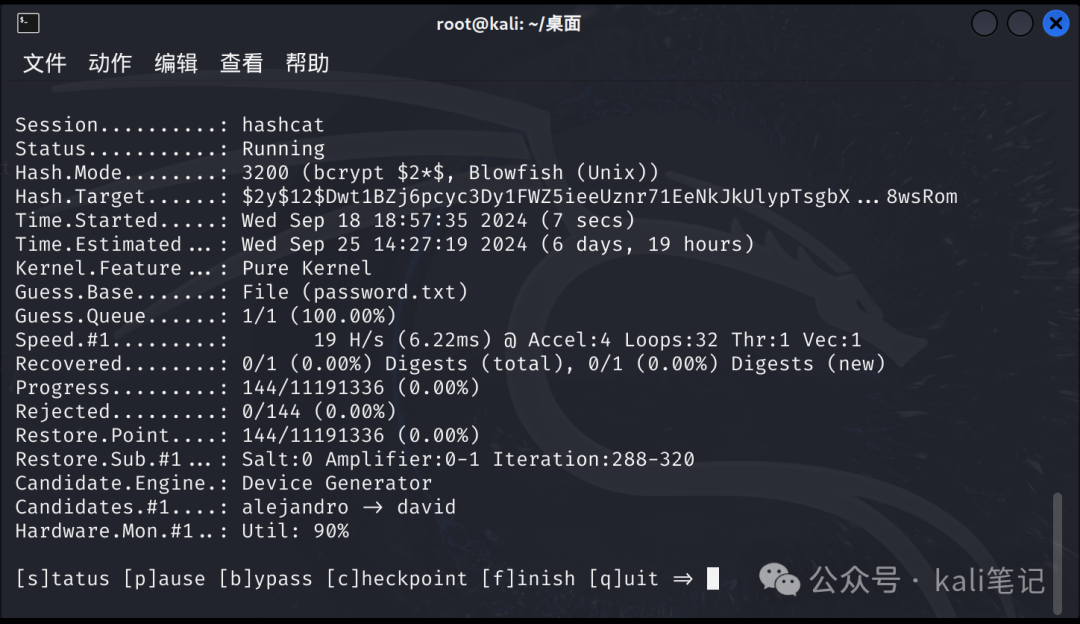Screen dimensions: 1080x624
Task: Click the minimize window circle button
Action: 984,23
